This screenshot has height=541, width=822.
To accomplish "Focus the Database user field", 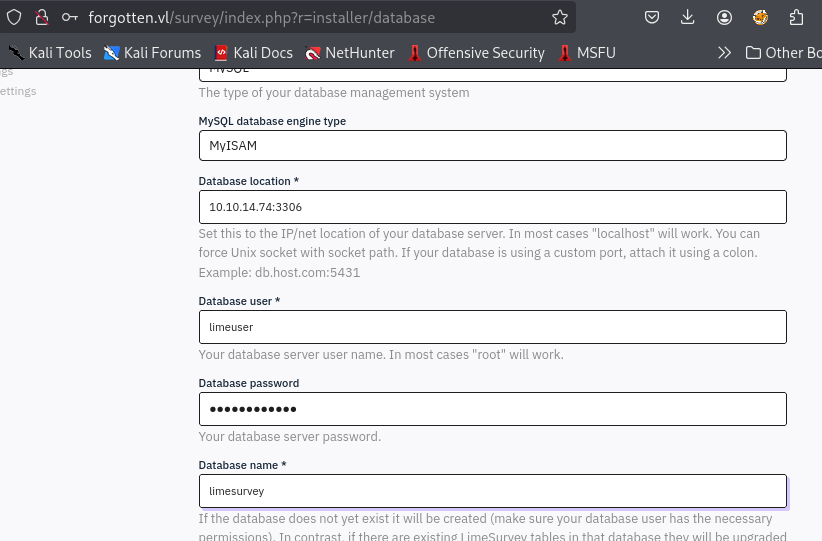I will click(x=492, y=327).
